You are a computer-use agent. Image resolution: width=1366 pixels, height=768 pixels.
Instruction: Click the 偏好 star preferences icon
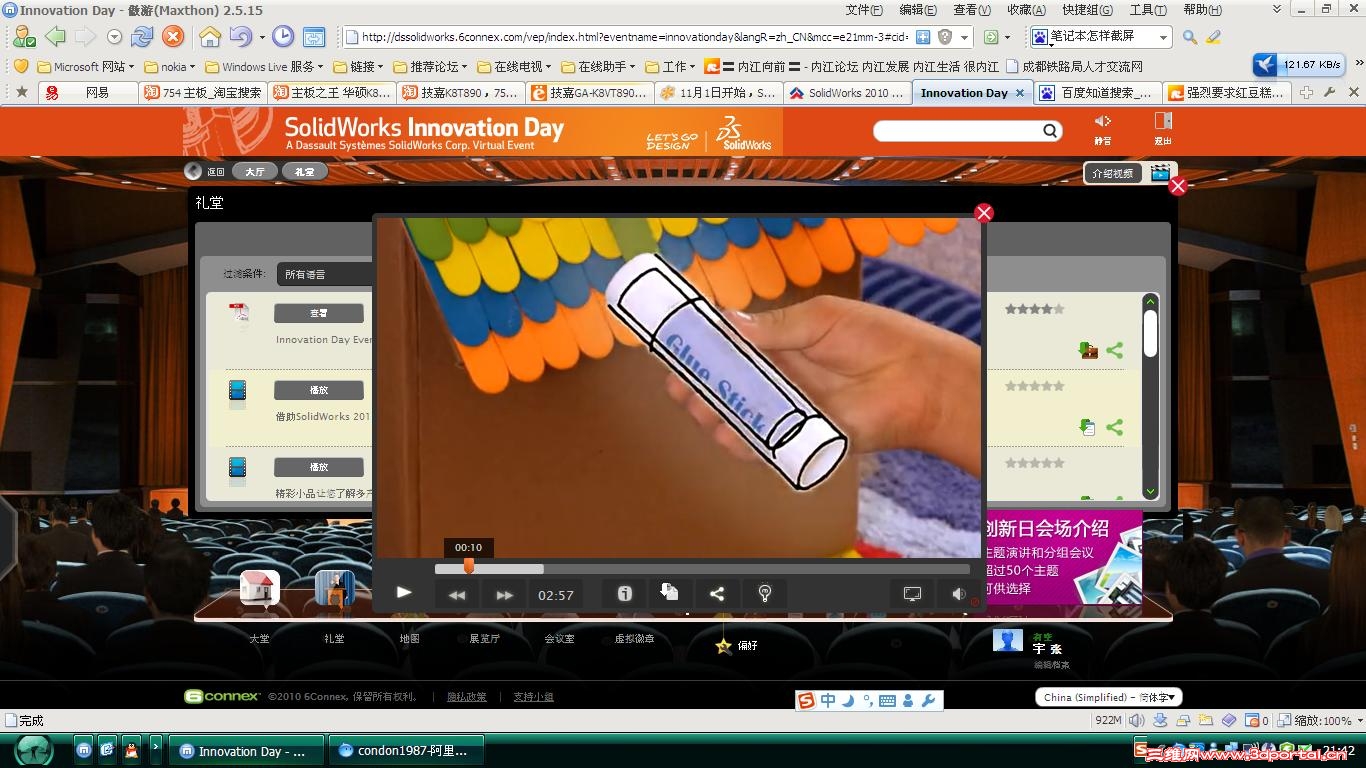[724, 646]
